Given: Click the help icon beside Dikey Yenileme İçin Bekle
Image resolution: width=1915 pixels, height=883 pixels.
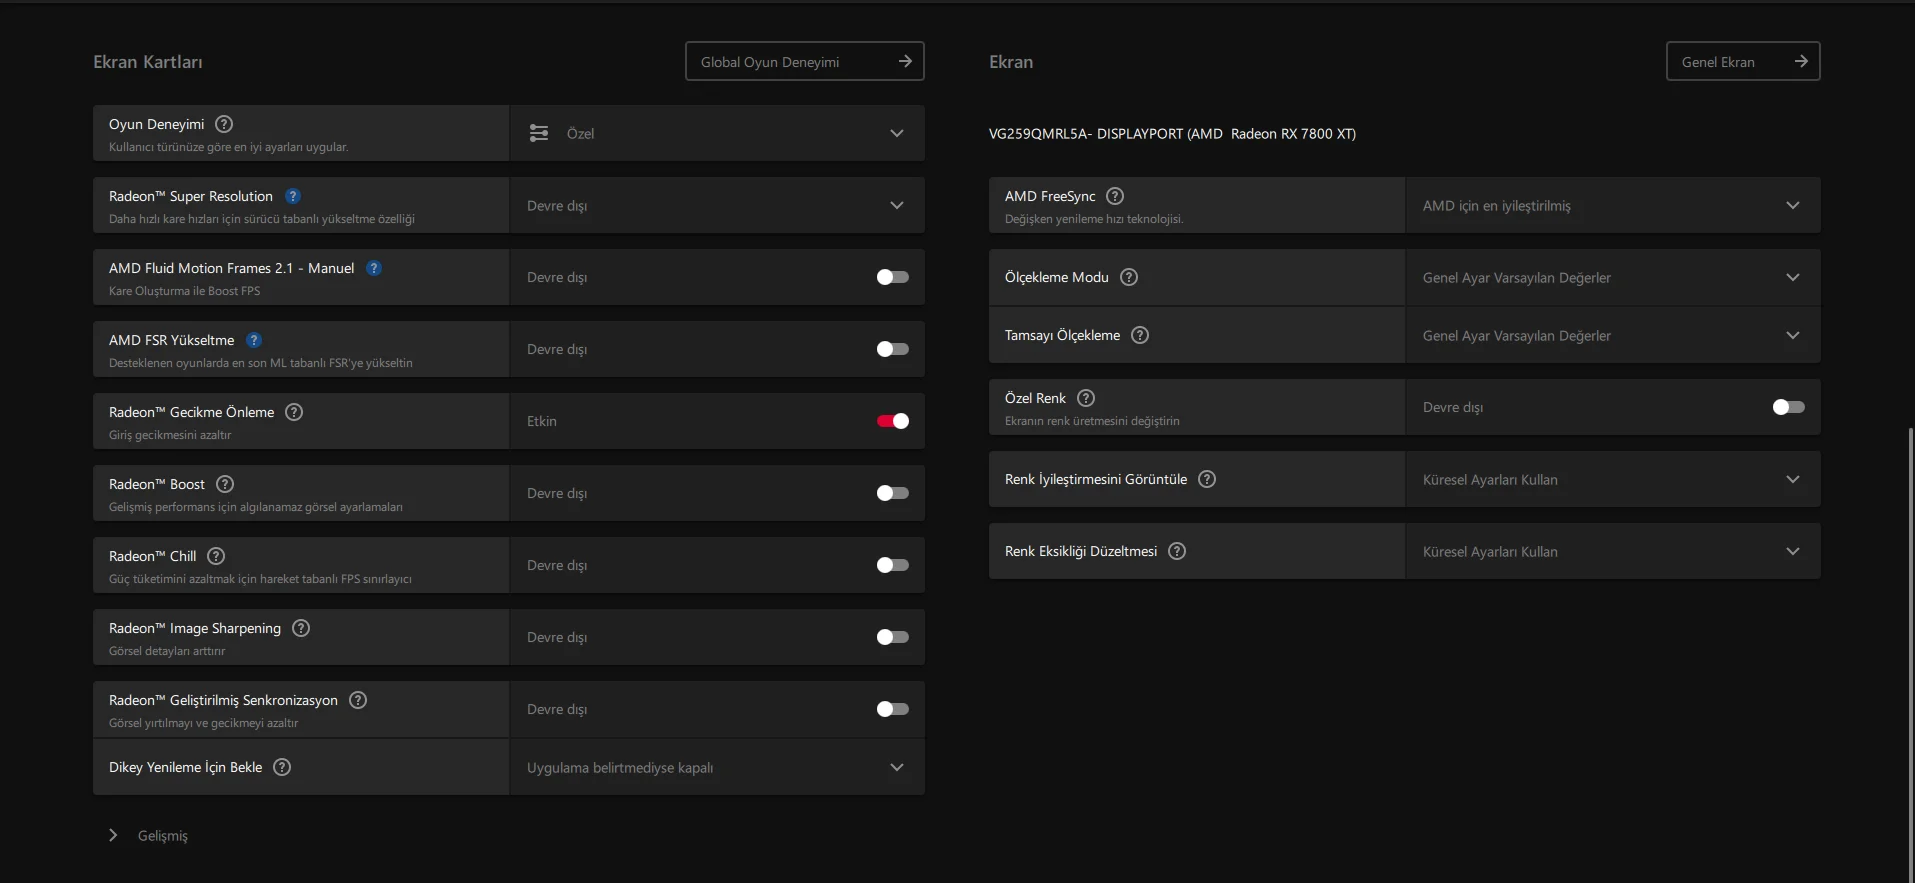Looking at the screenshot, I should point(282,767).
